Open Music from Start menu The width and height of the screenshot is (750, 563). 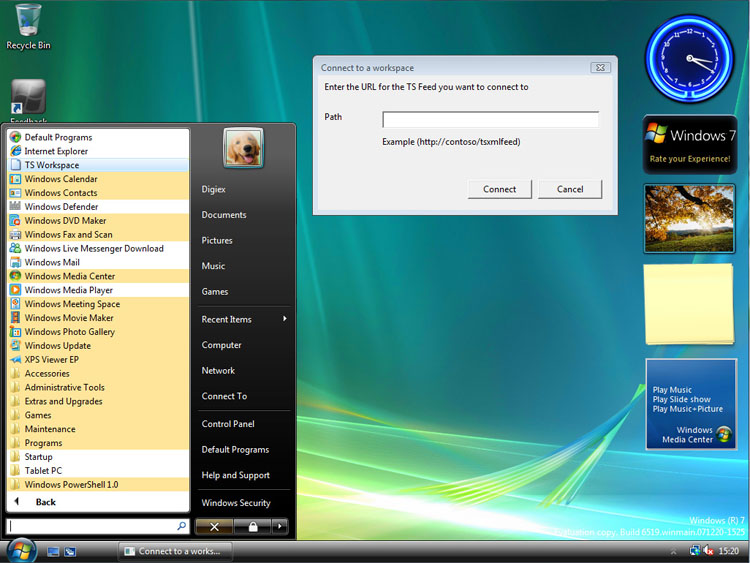[x=213, y=266]
